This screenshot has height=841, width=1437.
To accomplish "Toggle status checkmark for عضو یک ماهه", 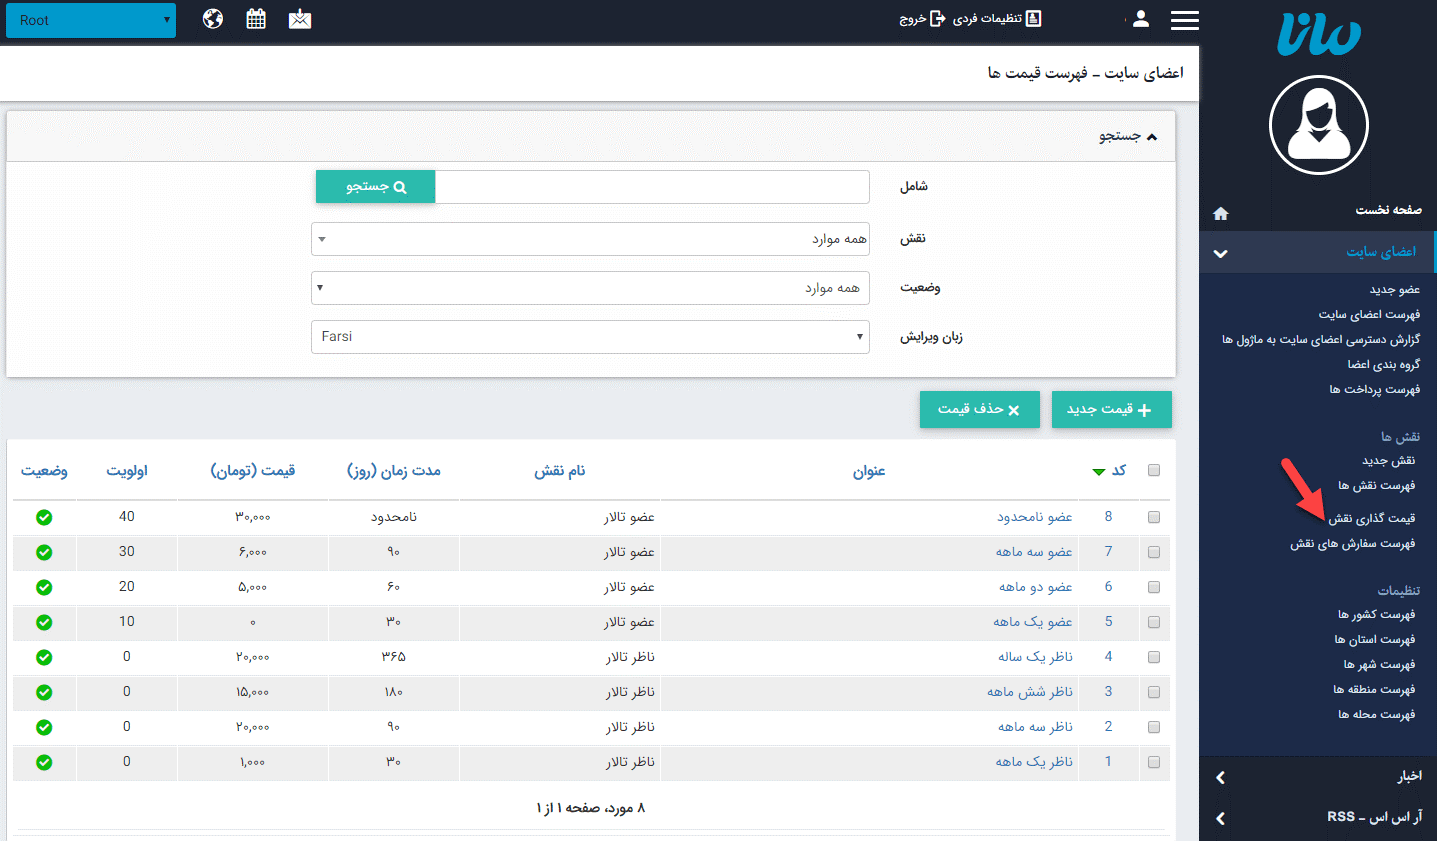I will [43, 622].
